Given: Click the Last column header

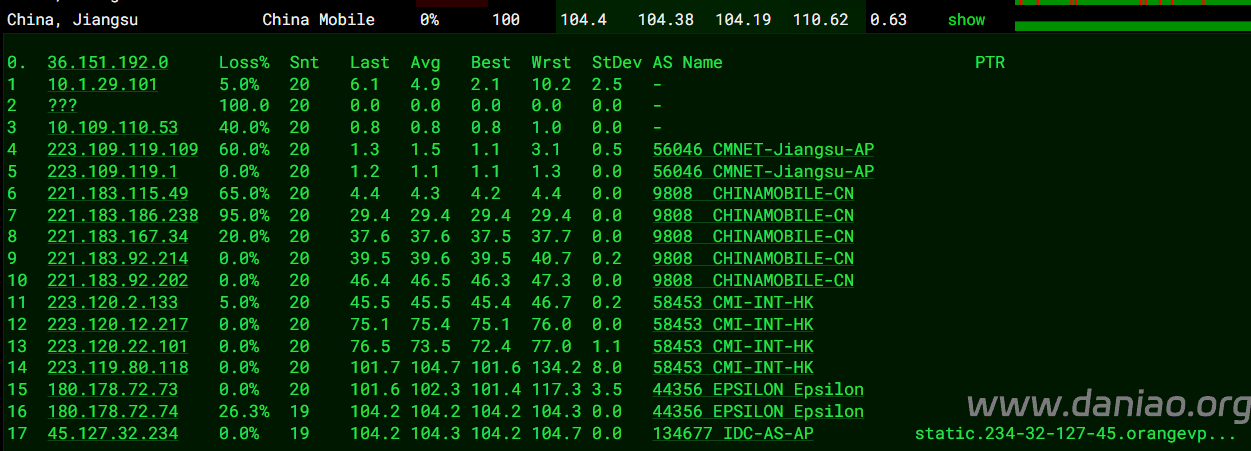Looking at the screenshot, I should (370, 62).
